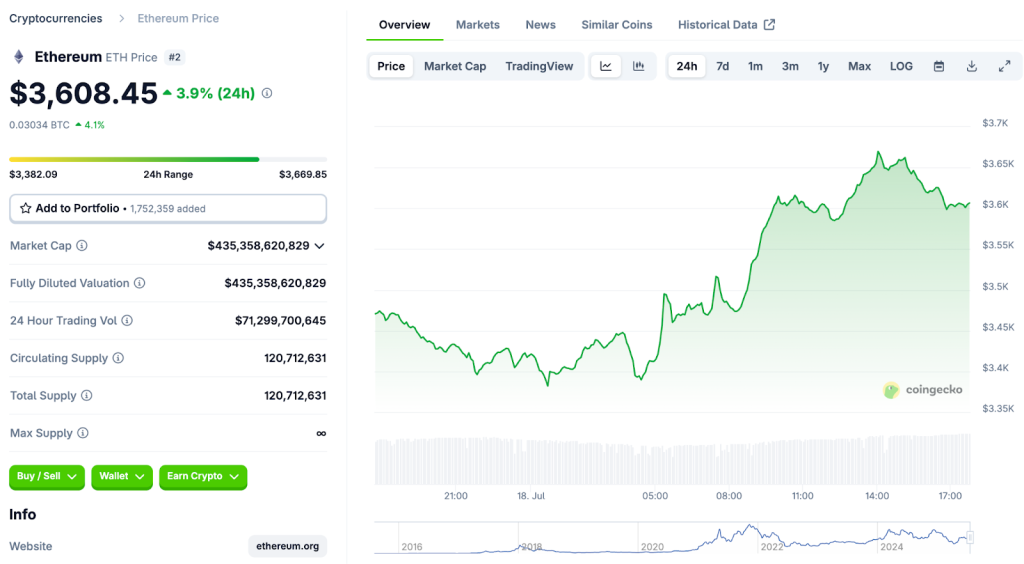Click the 18. Jul axis label

[x=531, y=496]
